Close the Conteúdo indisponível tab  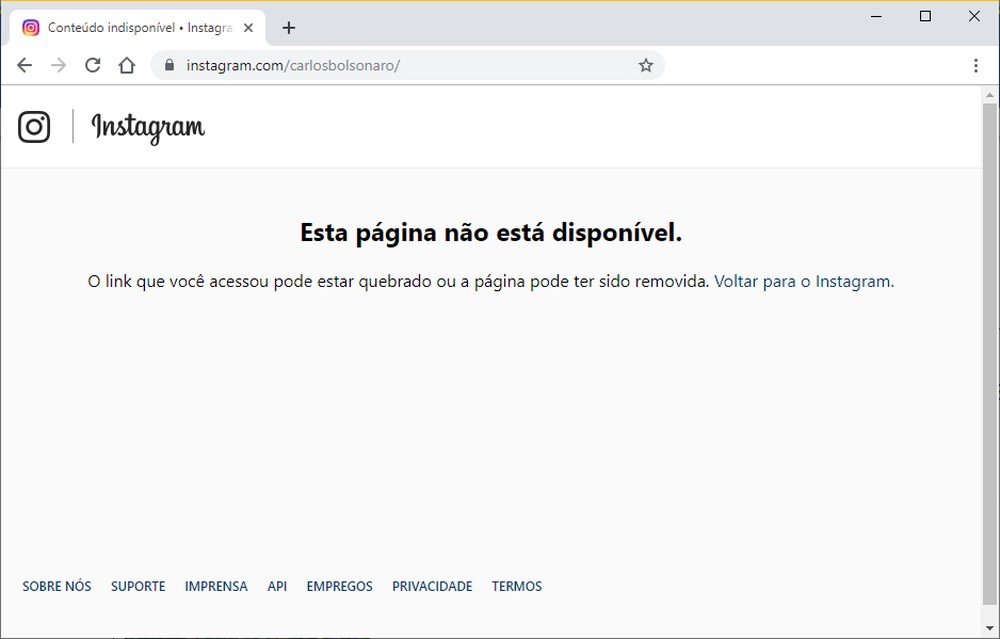click(249, 27)
